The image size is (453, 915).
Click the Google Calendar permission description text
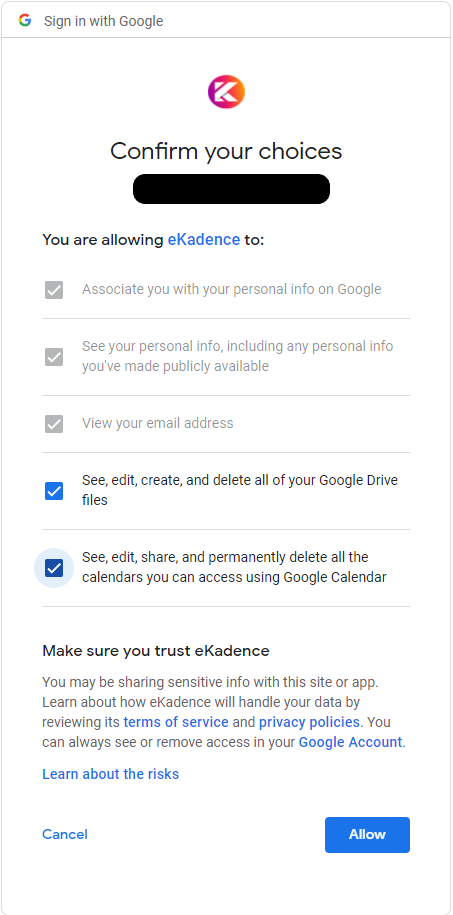[x=234, y=567]
